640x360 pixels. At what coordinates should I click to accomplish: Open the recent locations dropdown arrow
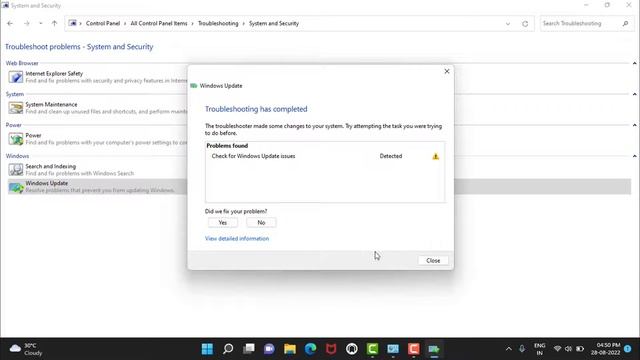40,24
